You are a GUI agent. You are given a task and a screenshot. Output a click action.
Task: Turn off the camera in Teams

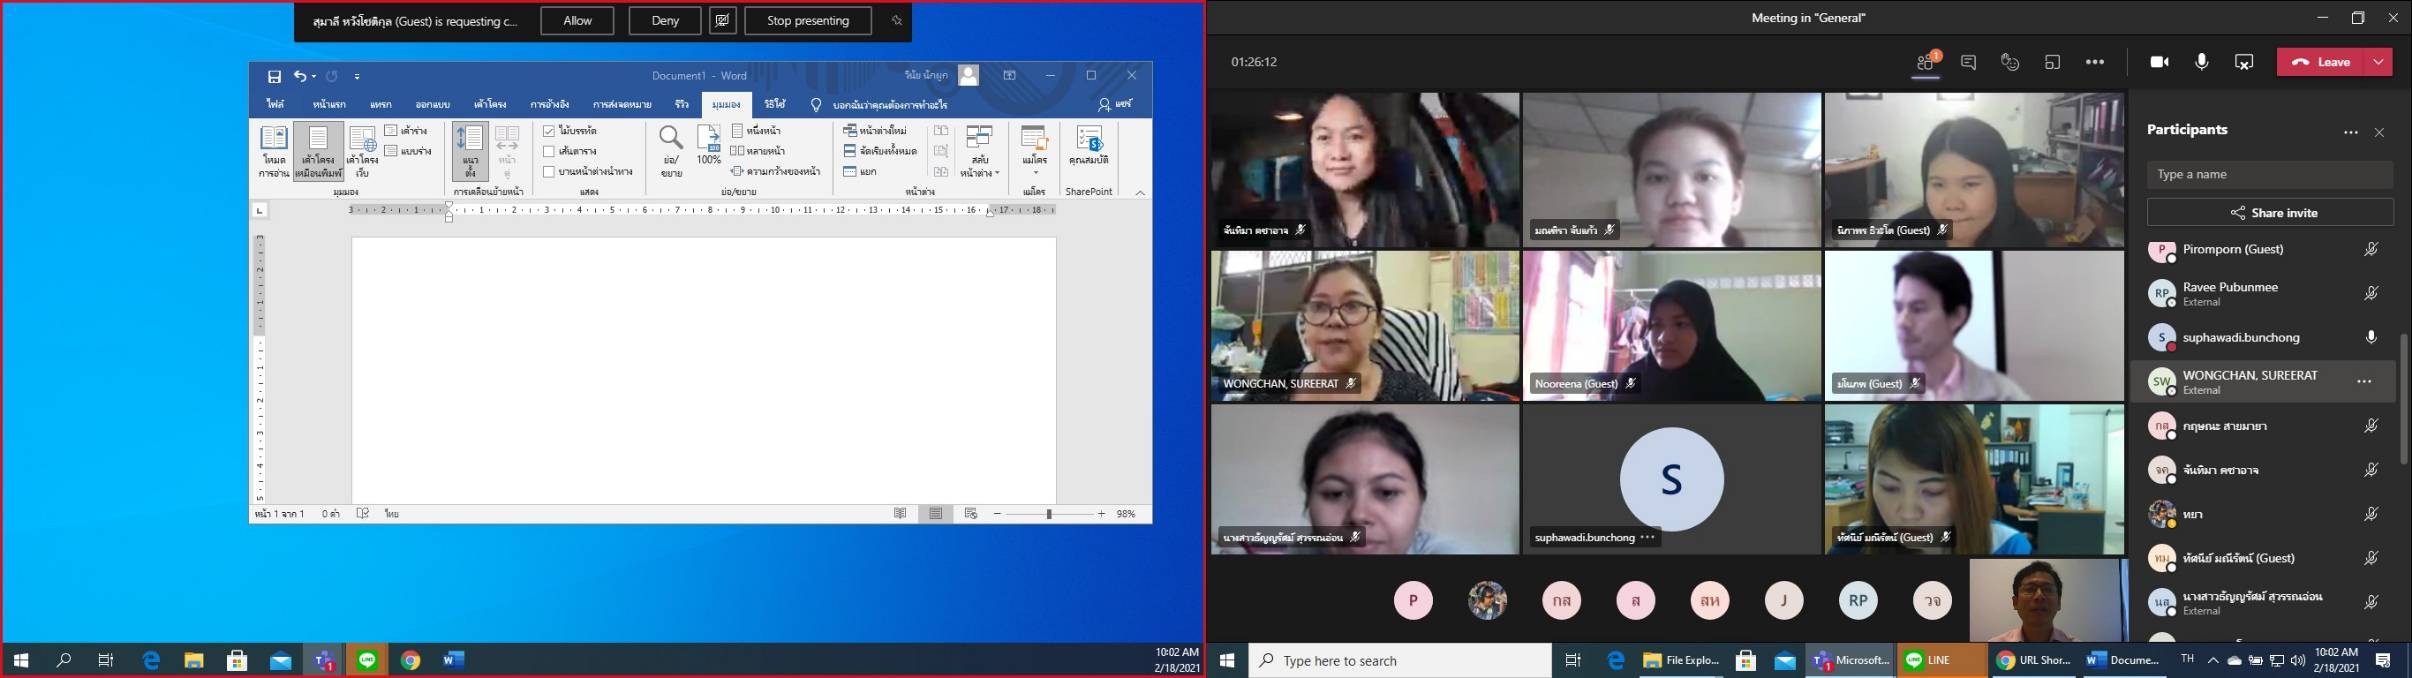pos(2159,62)
